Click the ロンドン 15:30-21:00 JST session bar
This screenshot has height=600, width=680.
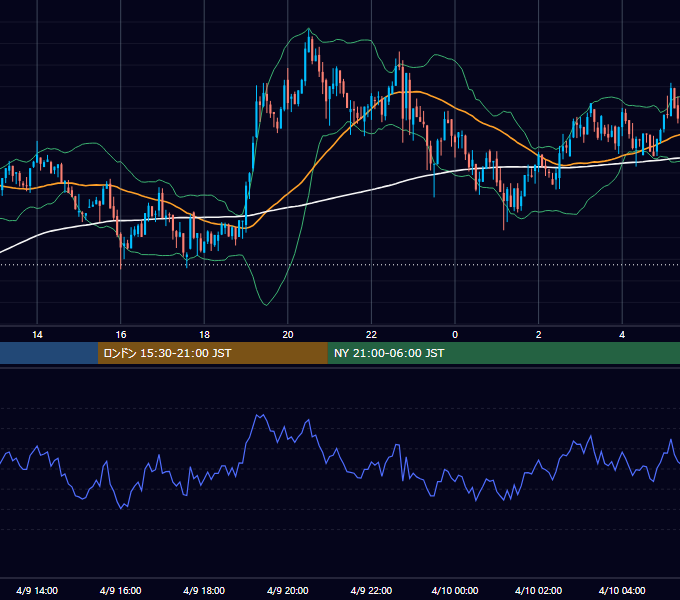[212, 353]
